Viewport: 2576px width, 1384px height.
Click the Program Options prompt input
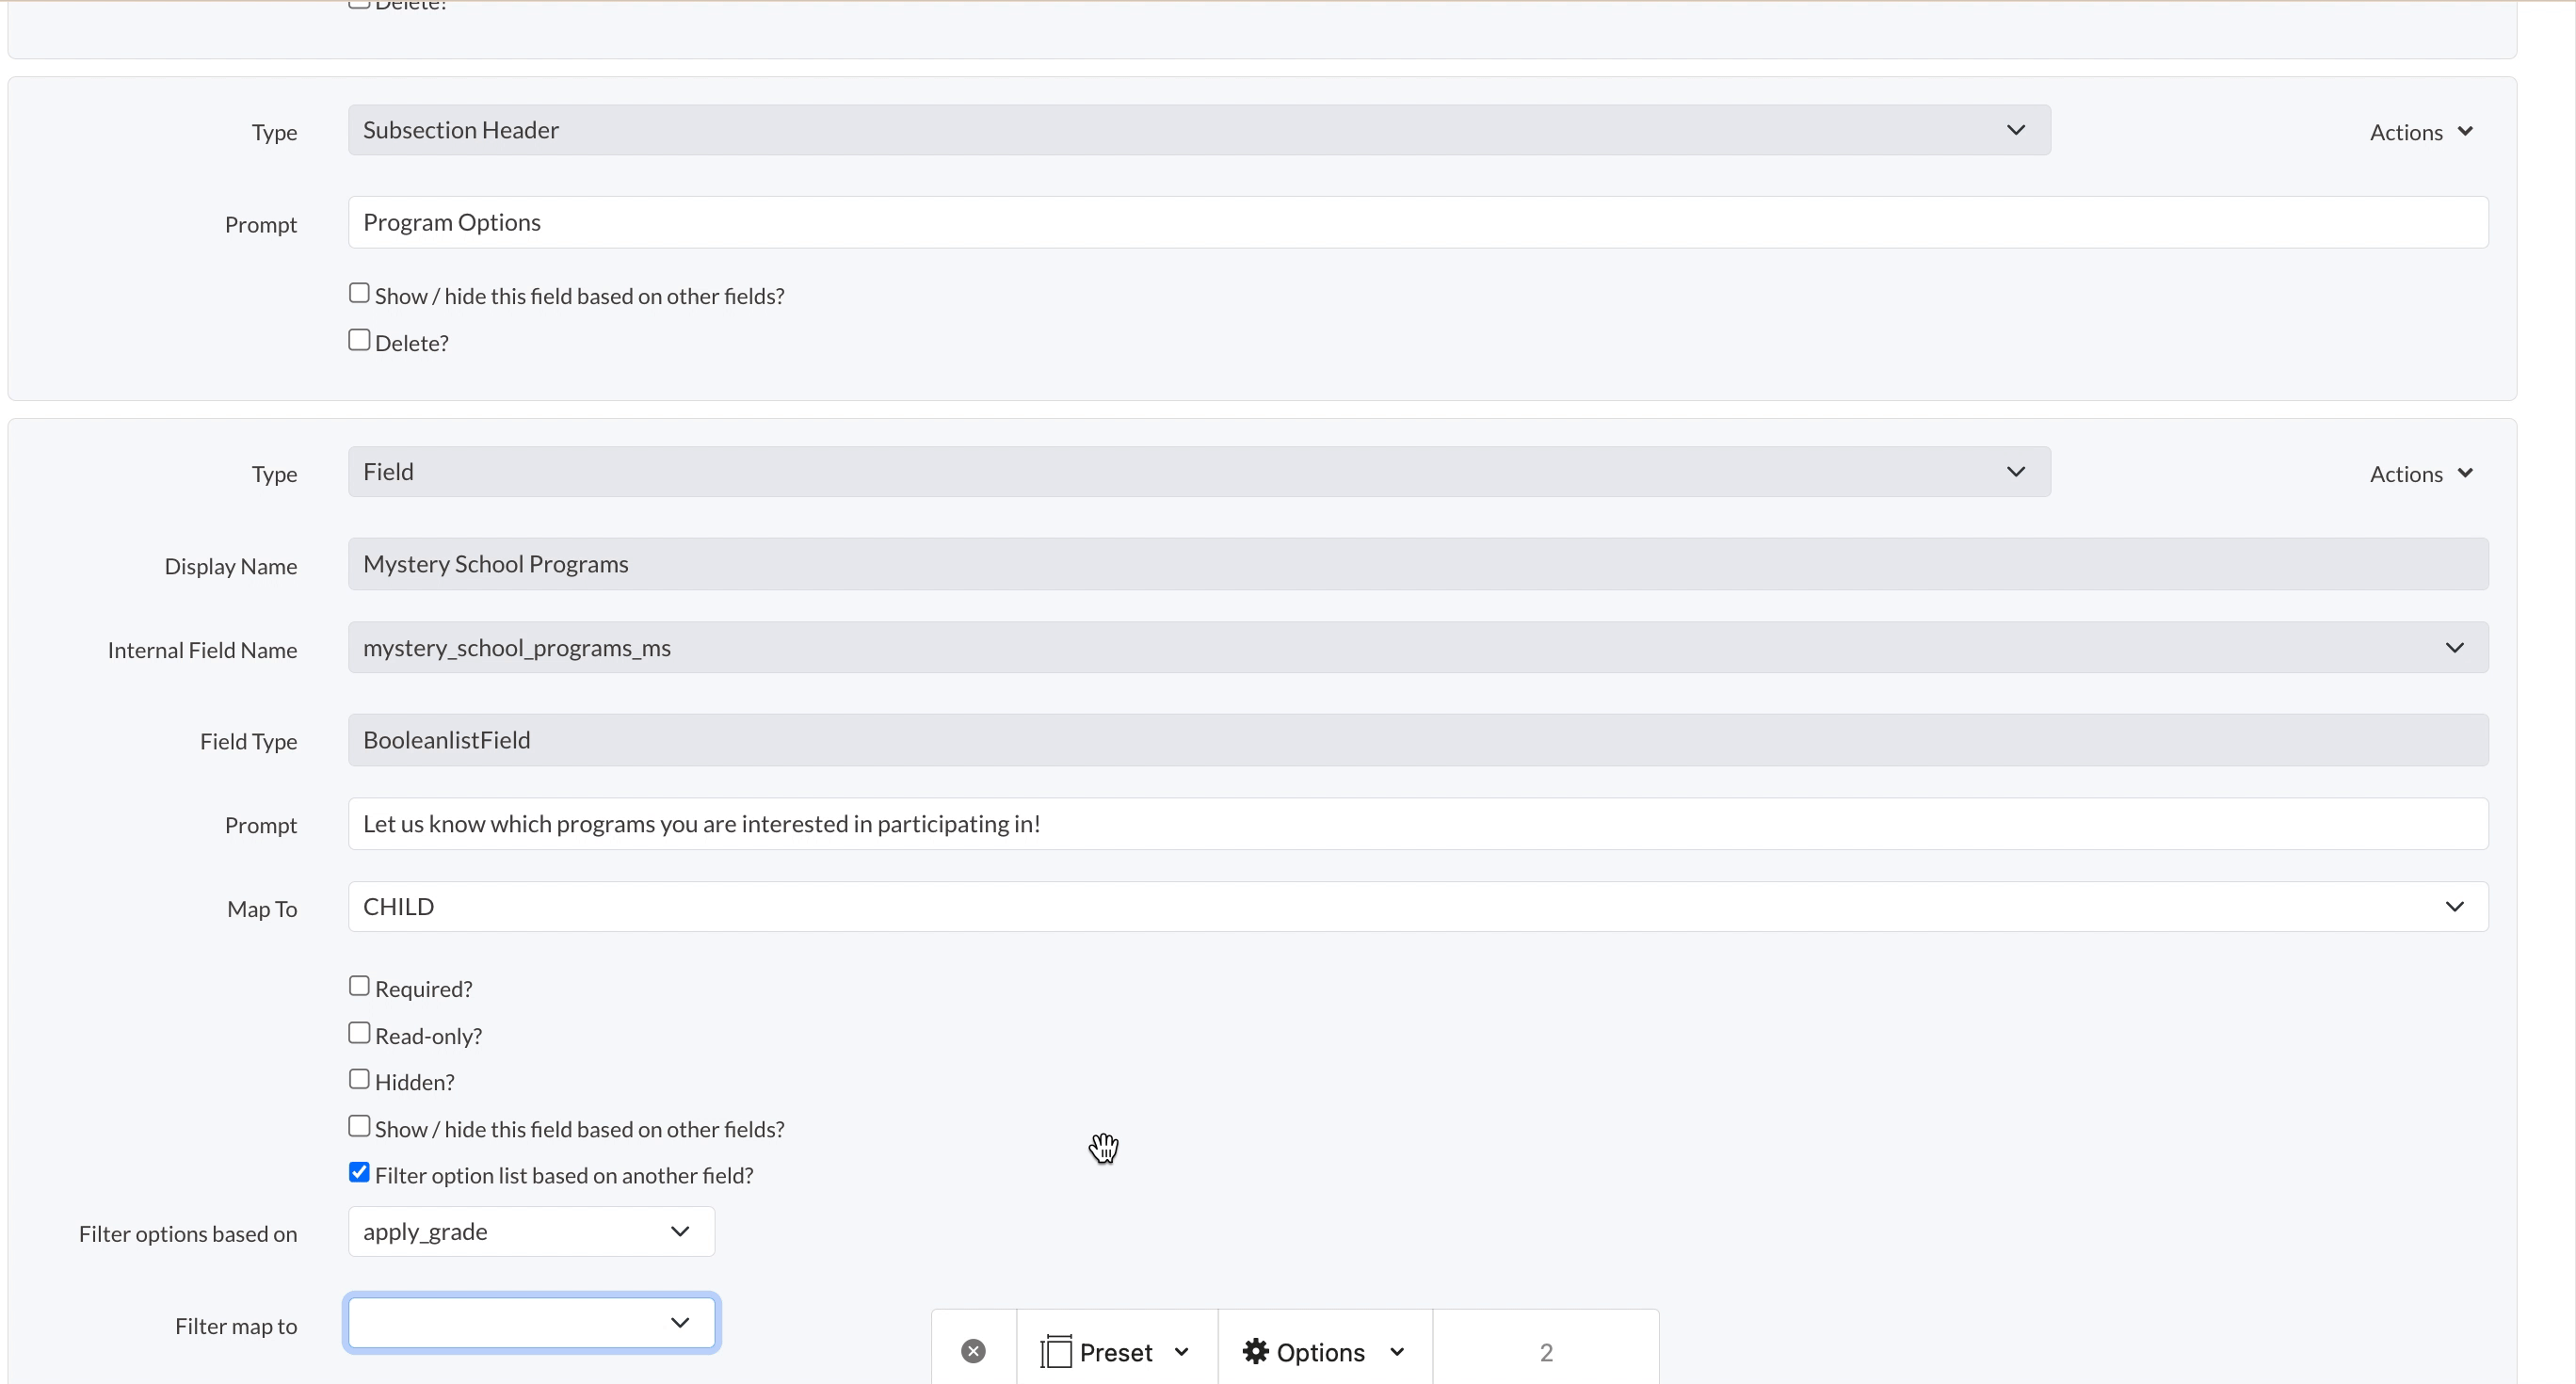1417,222
